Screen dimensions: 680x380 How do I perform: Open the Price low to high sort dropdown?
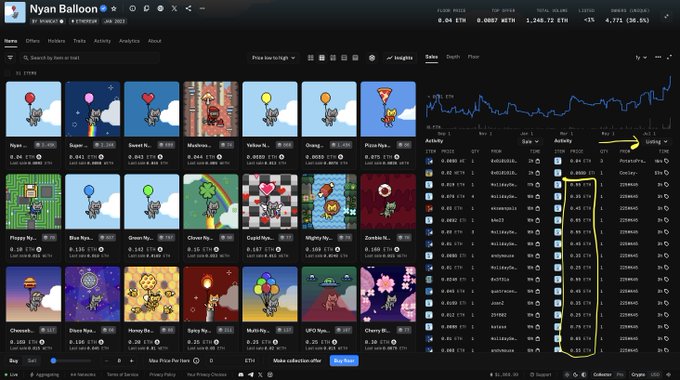273,58
